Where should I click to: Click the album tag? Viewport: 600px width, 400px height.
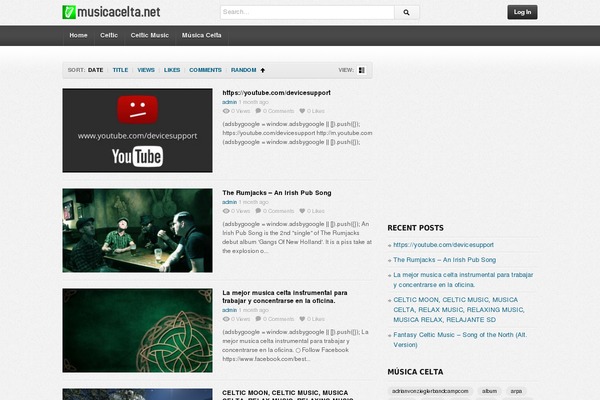[489, 391]
